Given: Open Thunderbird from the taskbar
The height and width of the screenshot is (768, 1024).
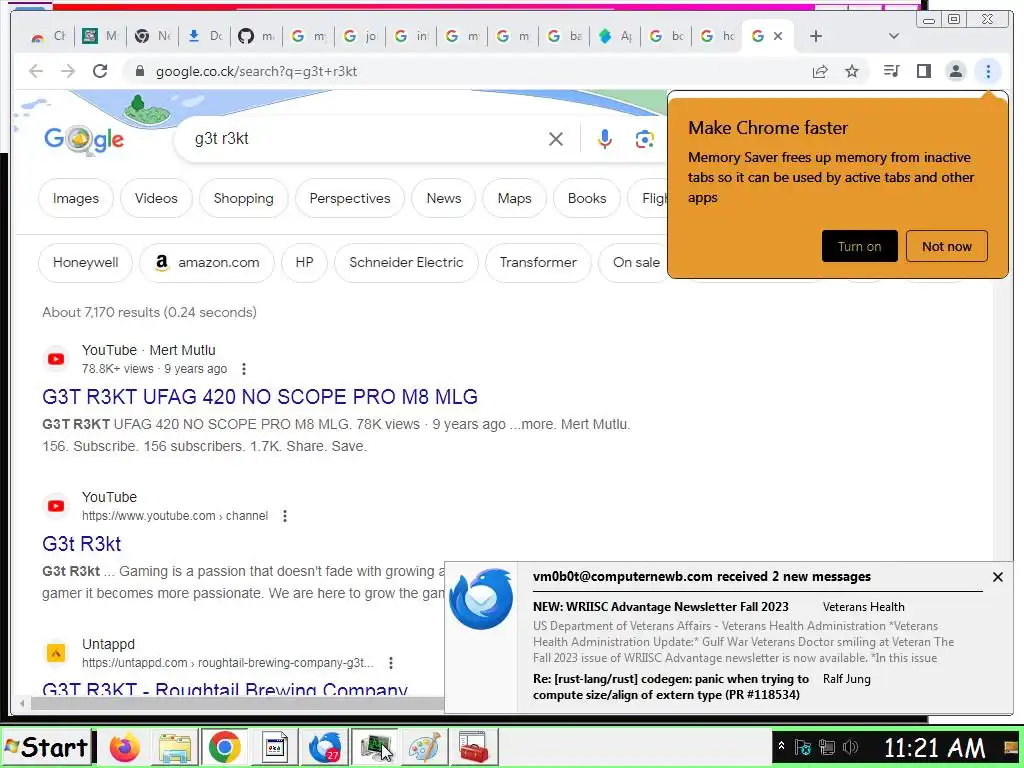Looking at the screenshot, I should point(325,747).
